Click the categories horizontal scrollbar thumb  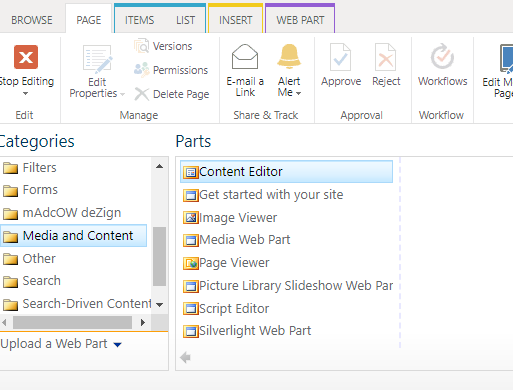coord(72,322)
